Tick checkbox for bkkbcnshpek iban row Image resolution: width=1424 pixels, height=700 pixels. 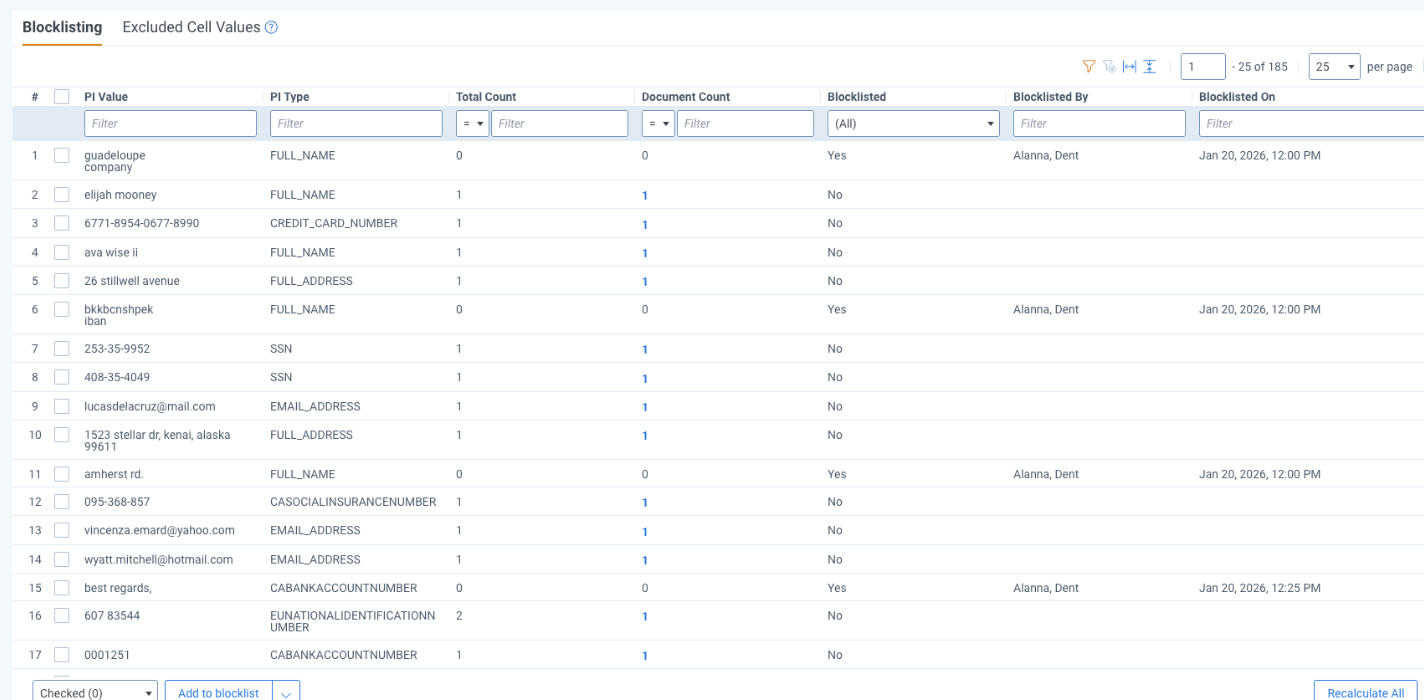[x=62, y=310]
